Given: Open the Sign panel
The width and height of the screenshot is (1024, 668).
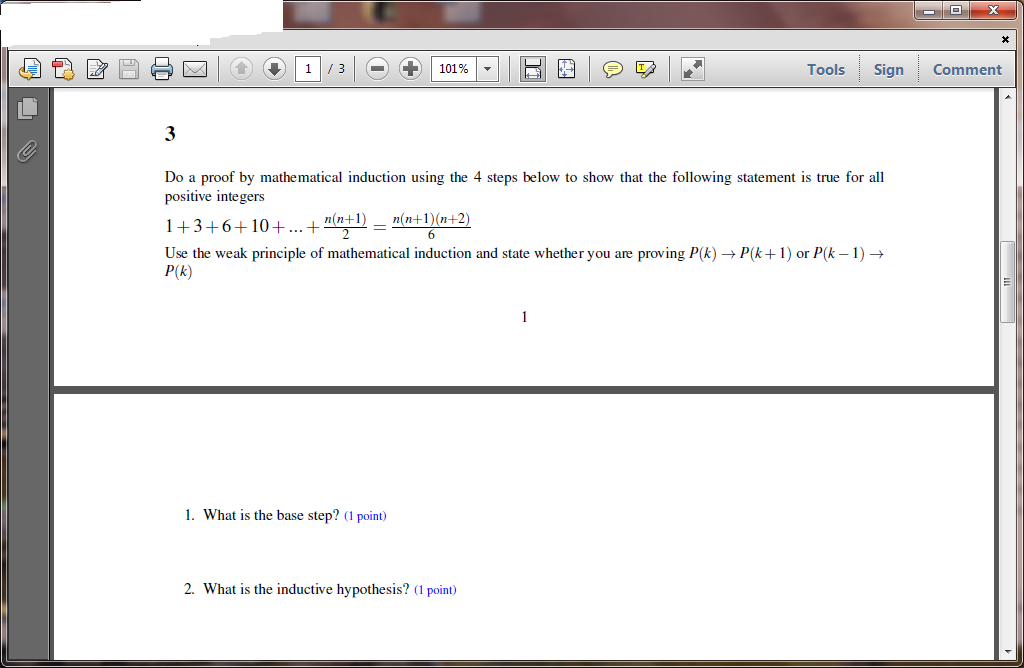Looking at the screenshot, I should pos(889,69).
